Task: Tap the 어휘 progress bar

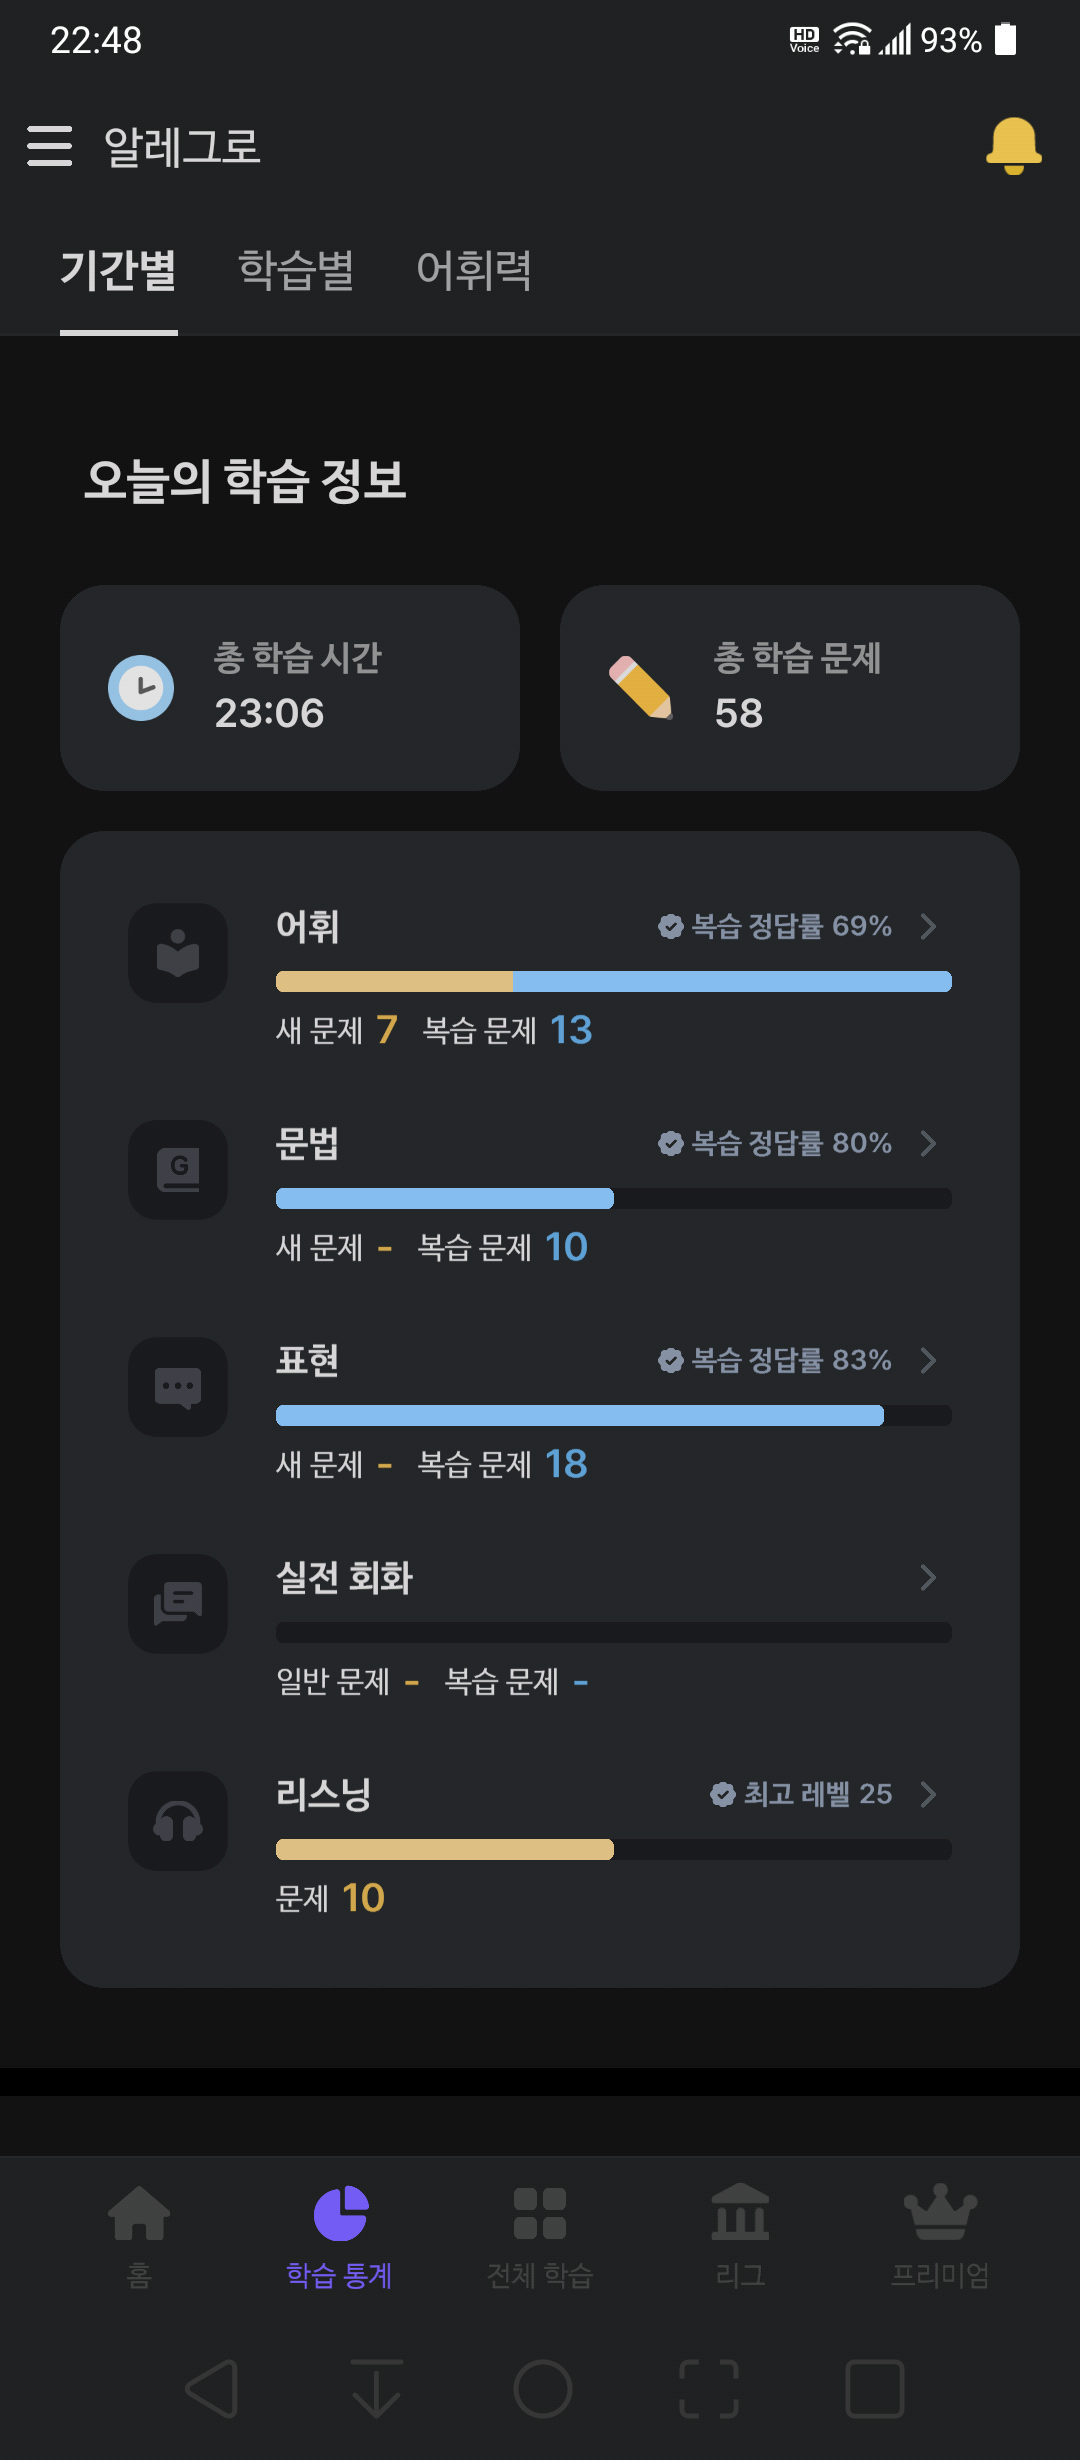Action: (x=614, y=981)
